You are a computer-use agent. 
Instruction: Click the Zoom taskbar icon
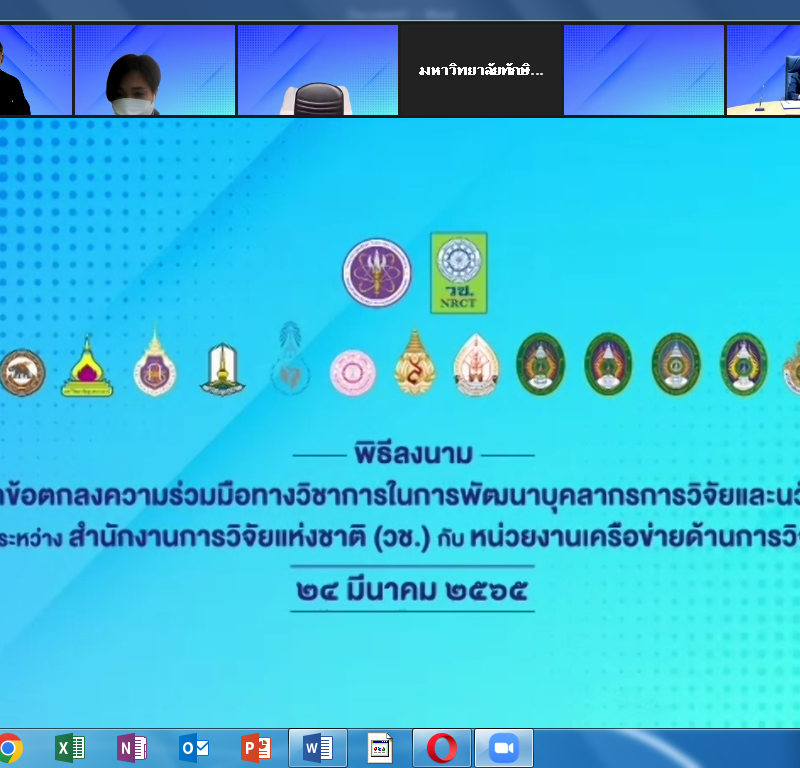point(504,748)
